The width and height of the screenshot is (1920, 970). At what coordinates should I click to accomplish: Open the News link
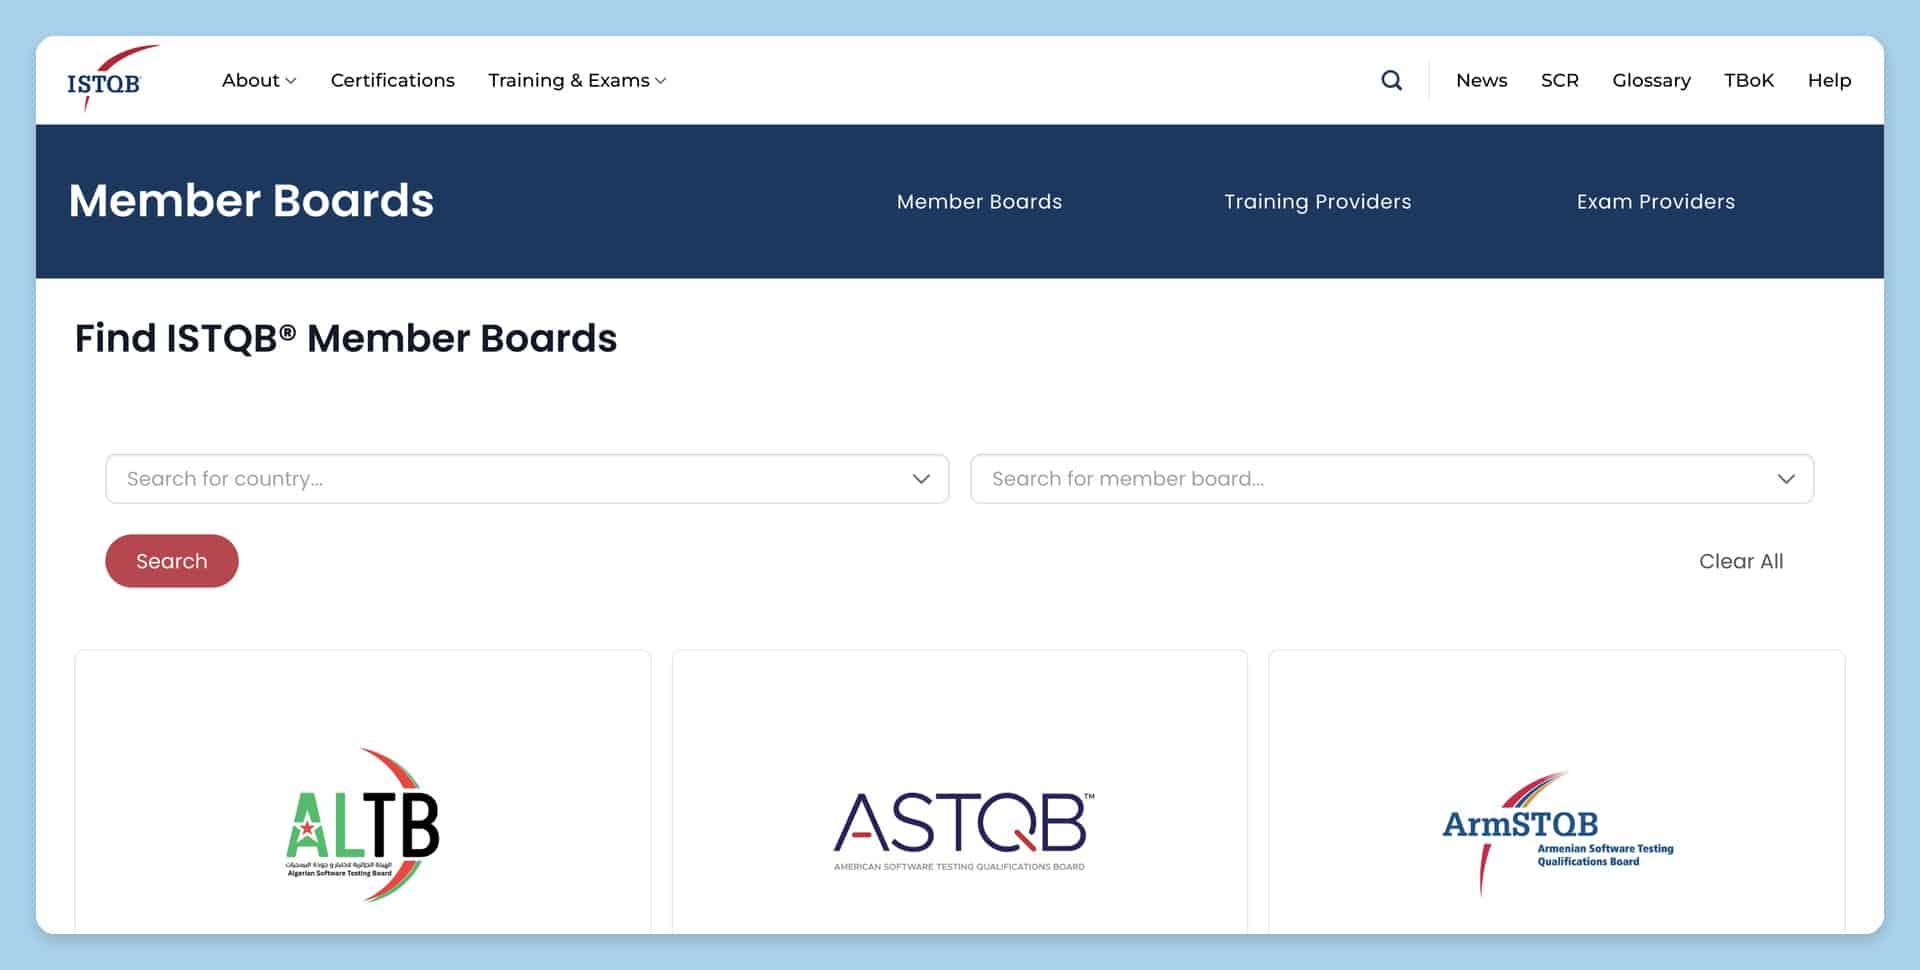pos(1481,80)
